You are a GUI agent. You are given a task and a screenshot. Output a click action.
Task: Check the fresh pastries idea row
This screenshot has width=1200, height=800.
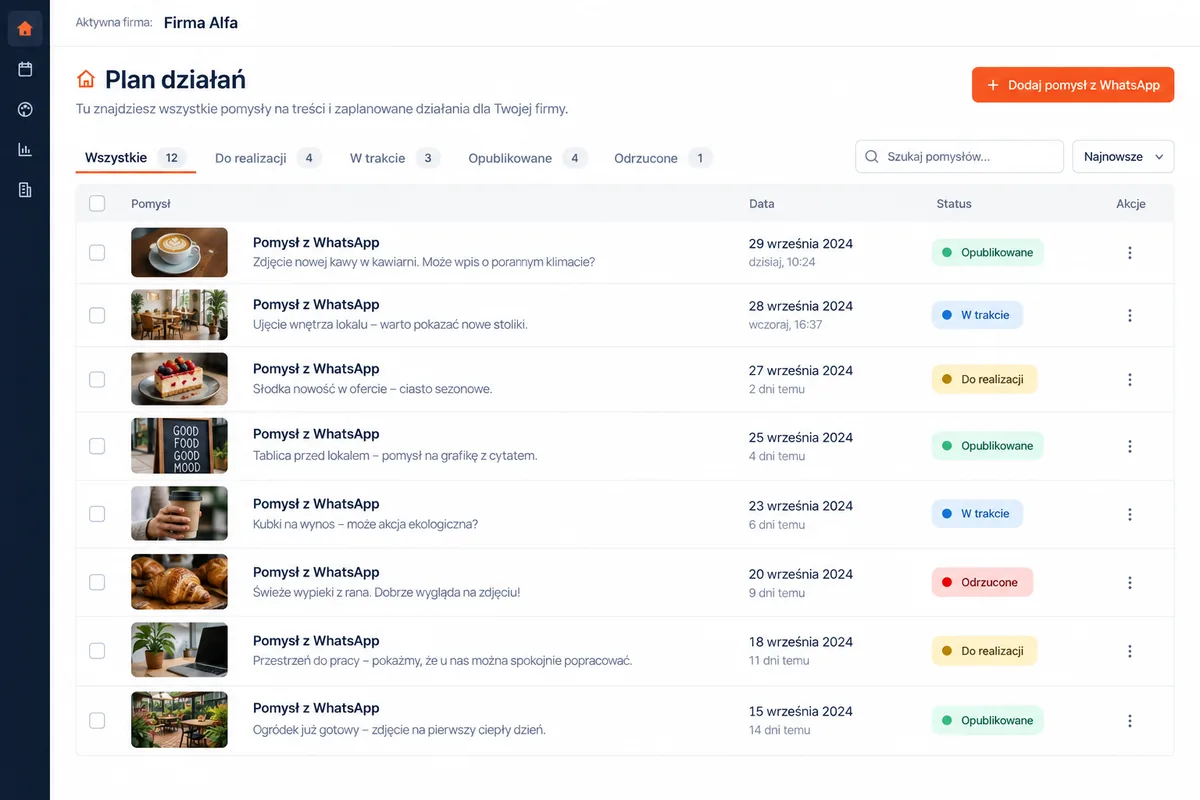(x=97, y=582)
